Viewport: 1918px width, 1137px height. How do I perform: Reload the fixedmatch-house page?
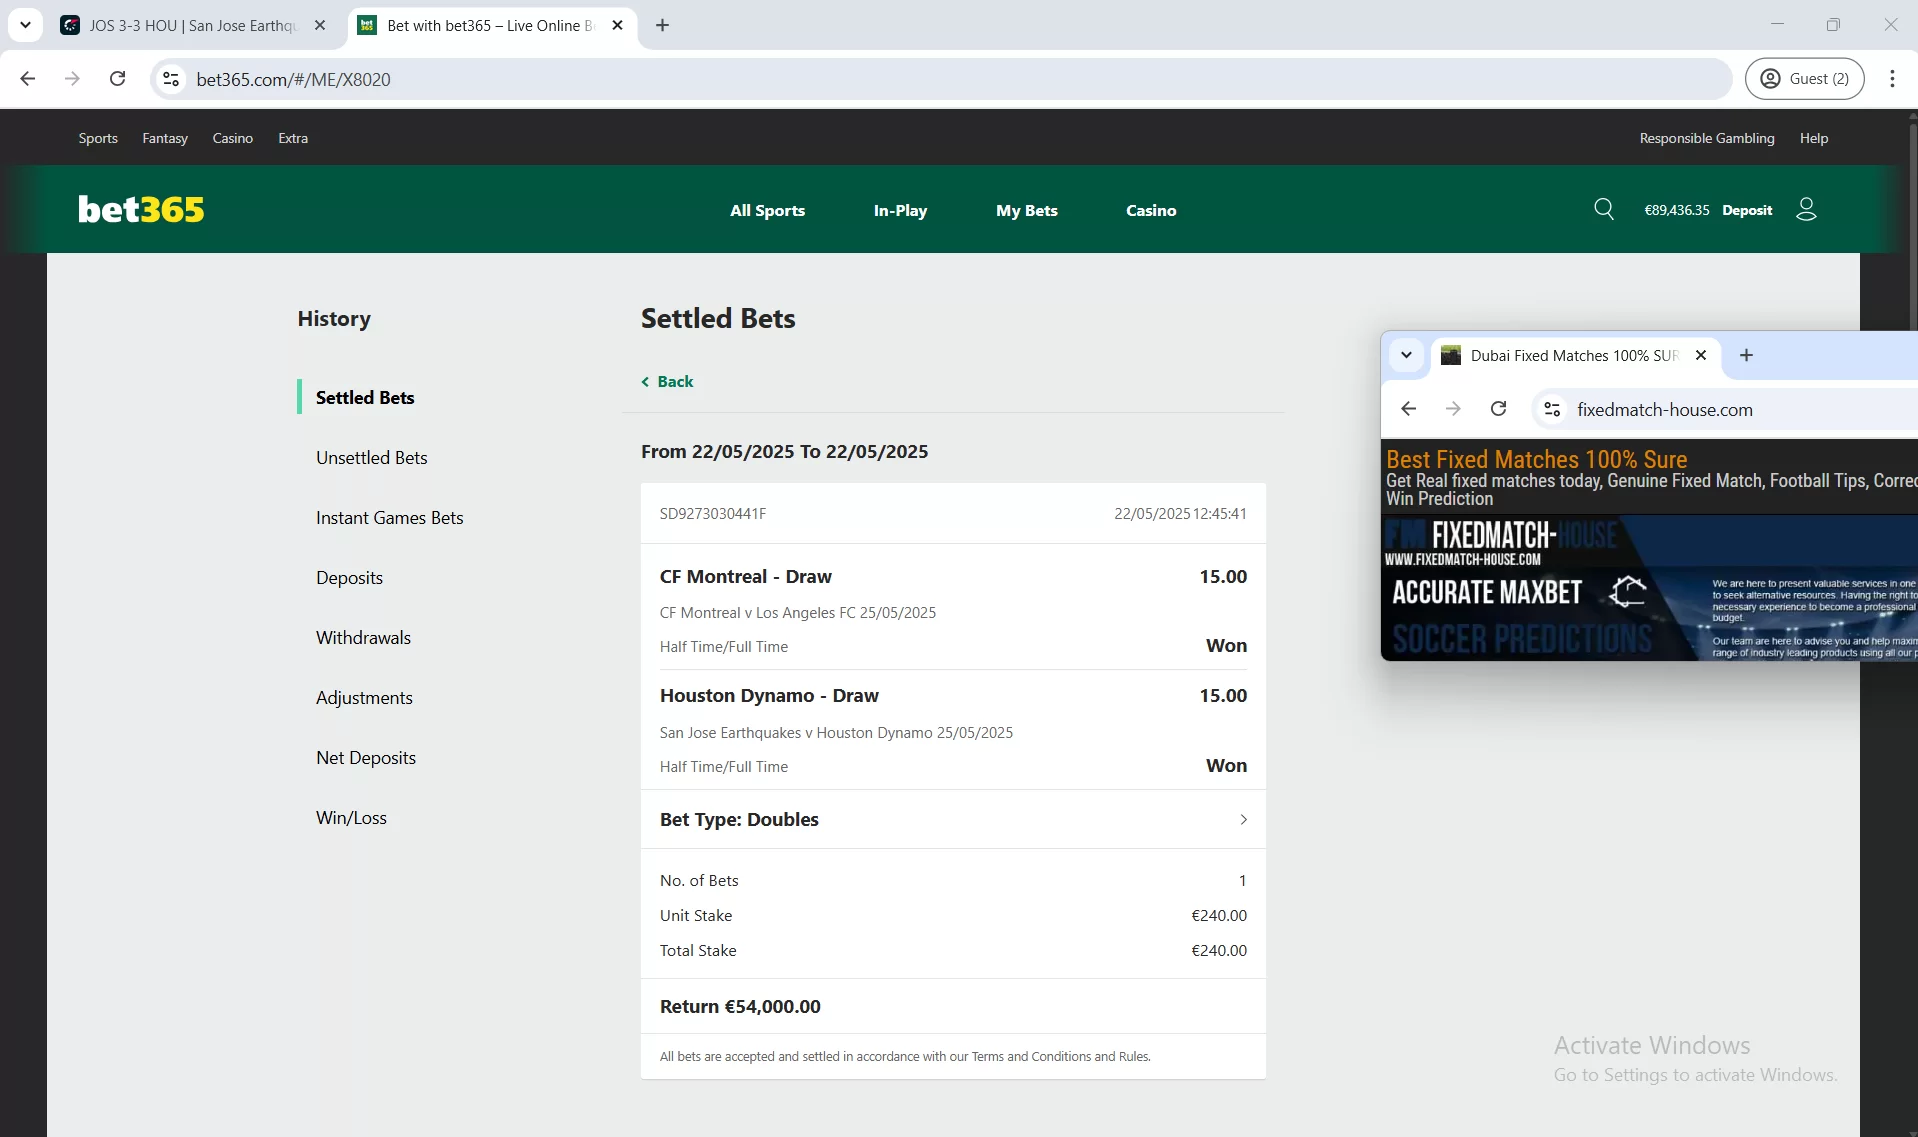1498,409
